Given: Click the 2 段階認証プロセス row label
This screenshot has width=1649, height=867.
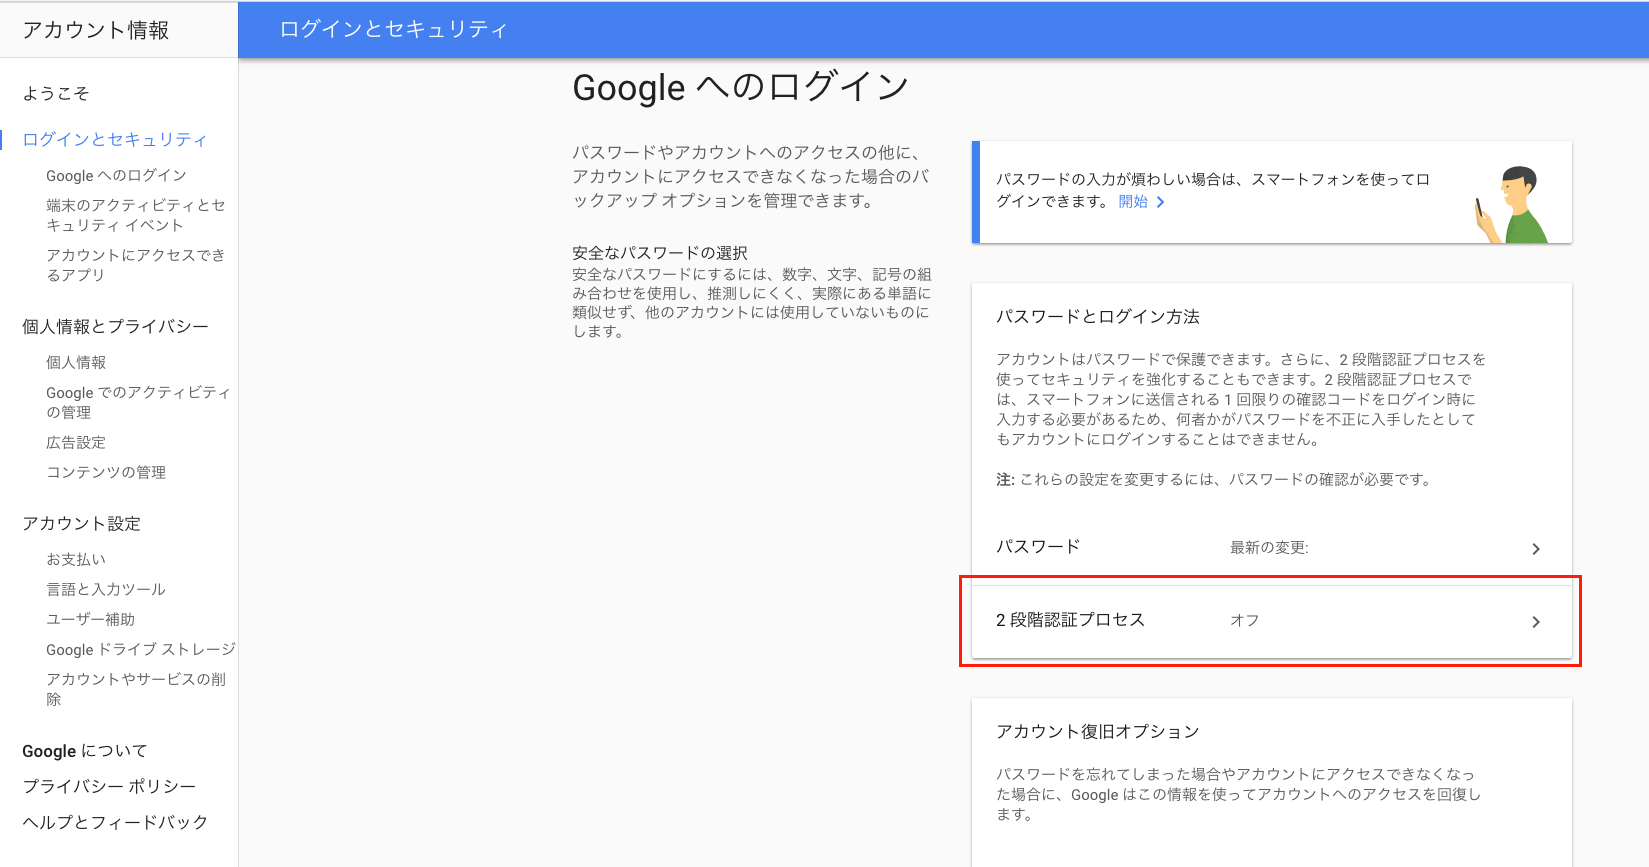Looking at the screenshot, I should pos(1070,619).
